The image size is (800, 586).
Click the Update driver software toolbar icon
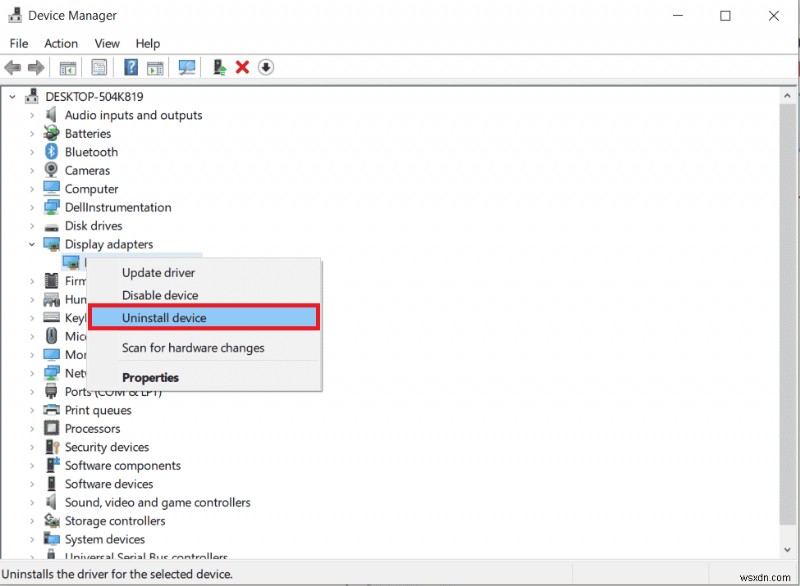219,67
